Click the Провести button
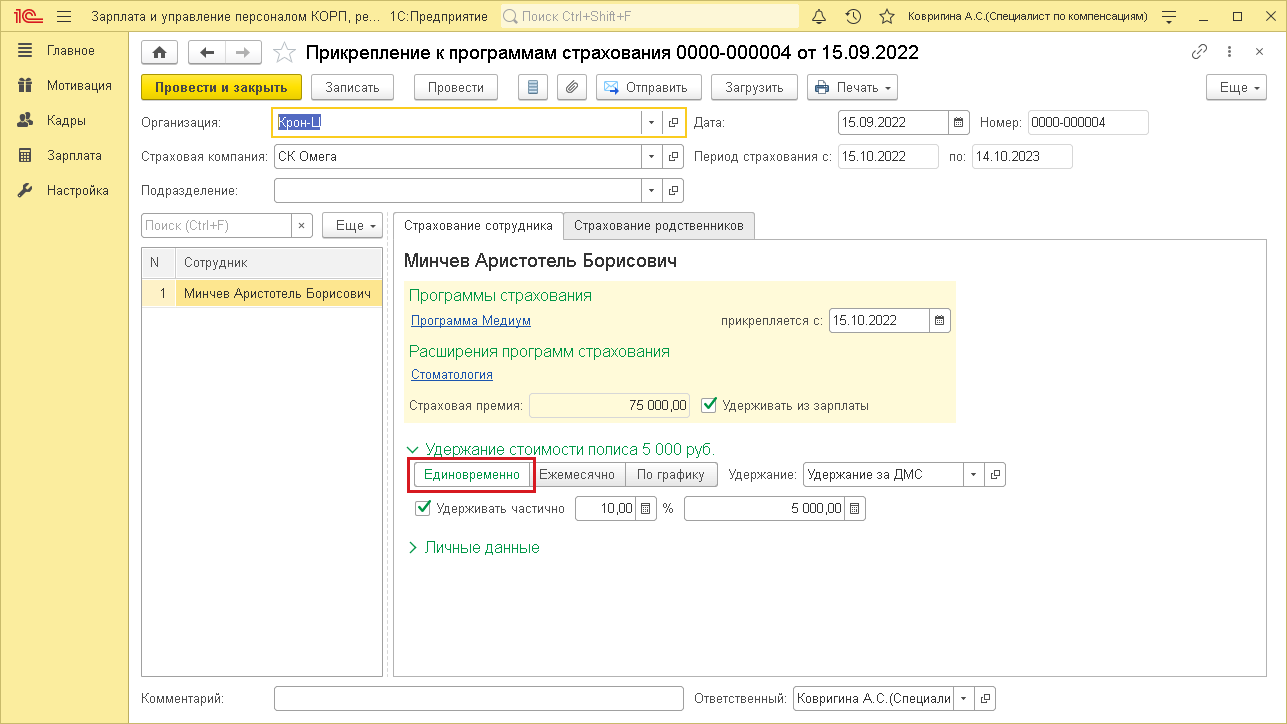Viewport: 1287px width, 724px height. pyautogui.click(x=456, y=87)
